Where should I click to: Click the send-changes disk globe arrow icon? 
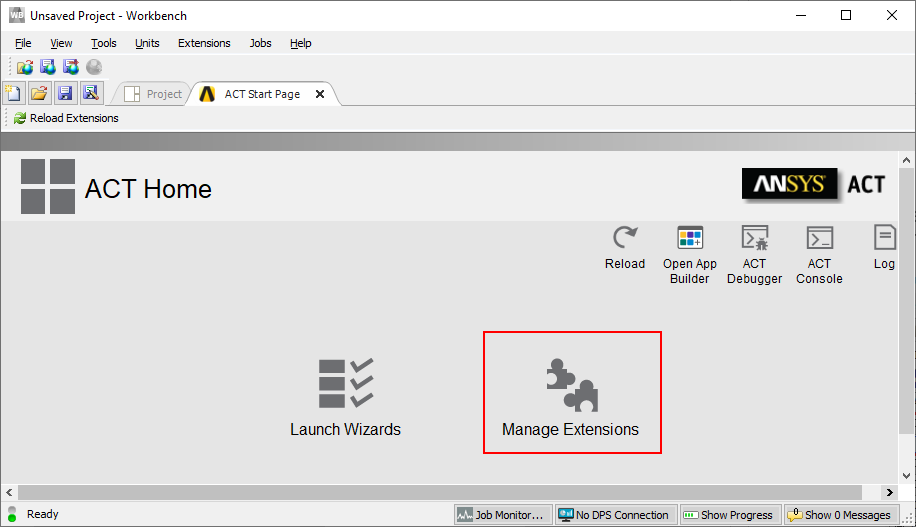tap(71, 67)
